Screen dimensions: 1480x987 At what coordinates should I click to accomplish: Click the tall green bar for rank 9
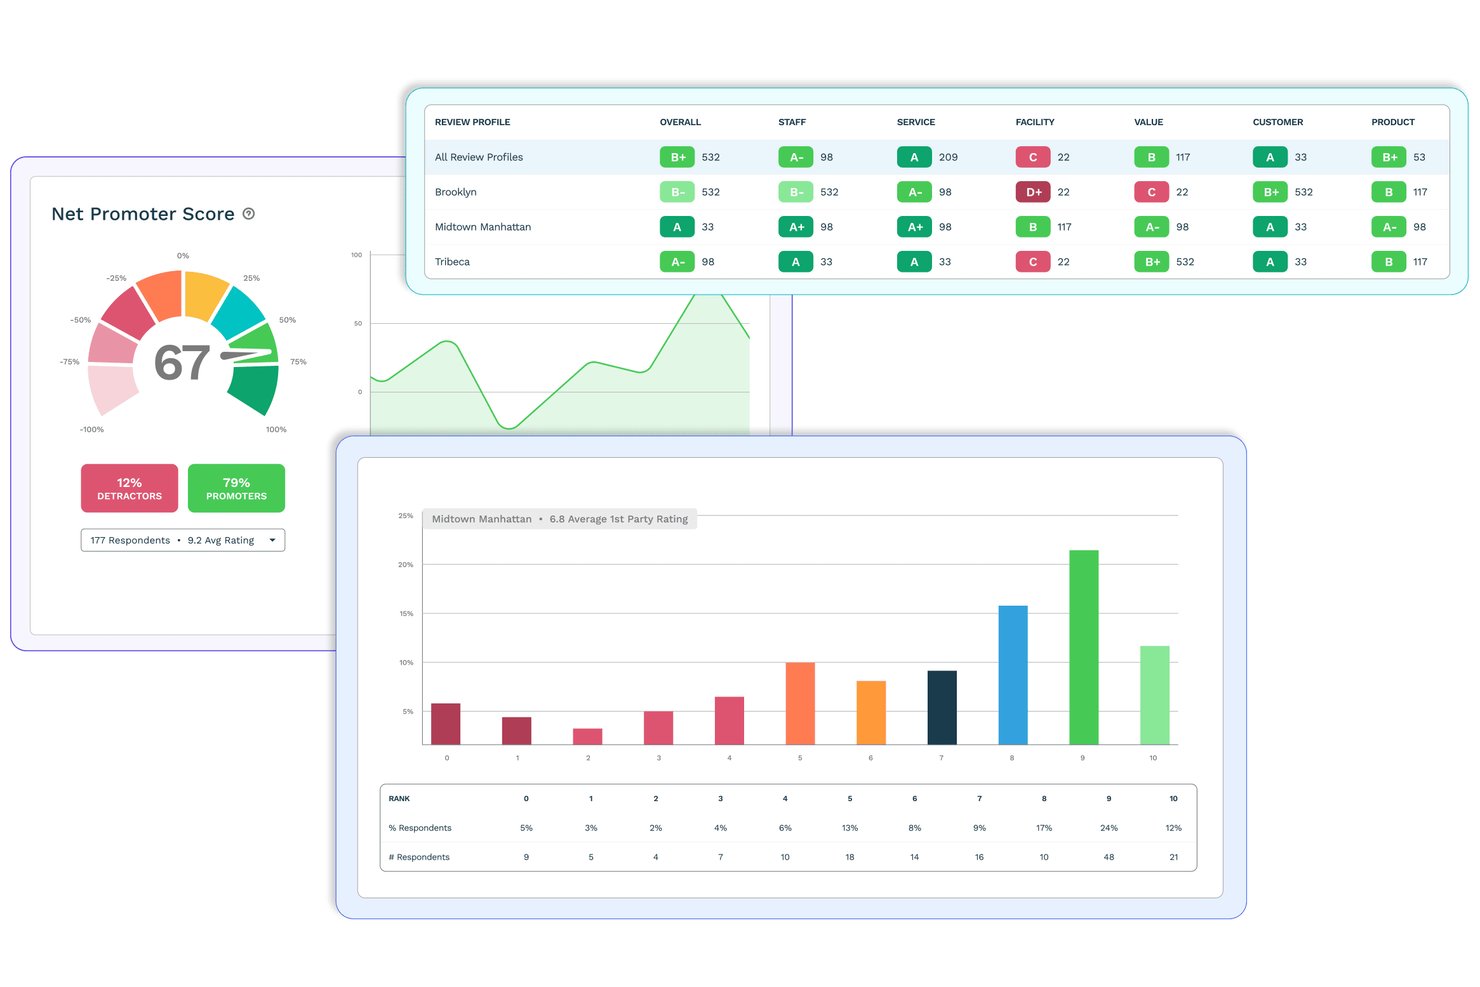[1084, 647]
